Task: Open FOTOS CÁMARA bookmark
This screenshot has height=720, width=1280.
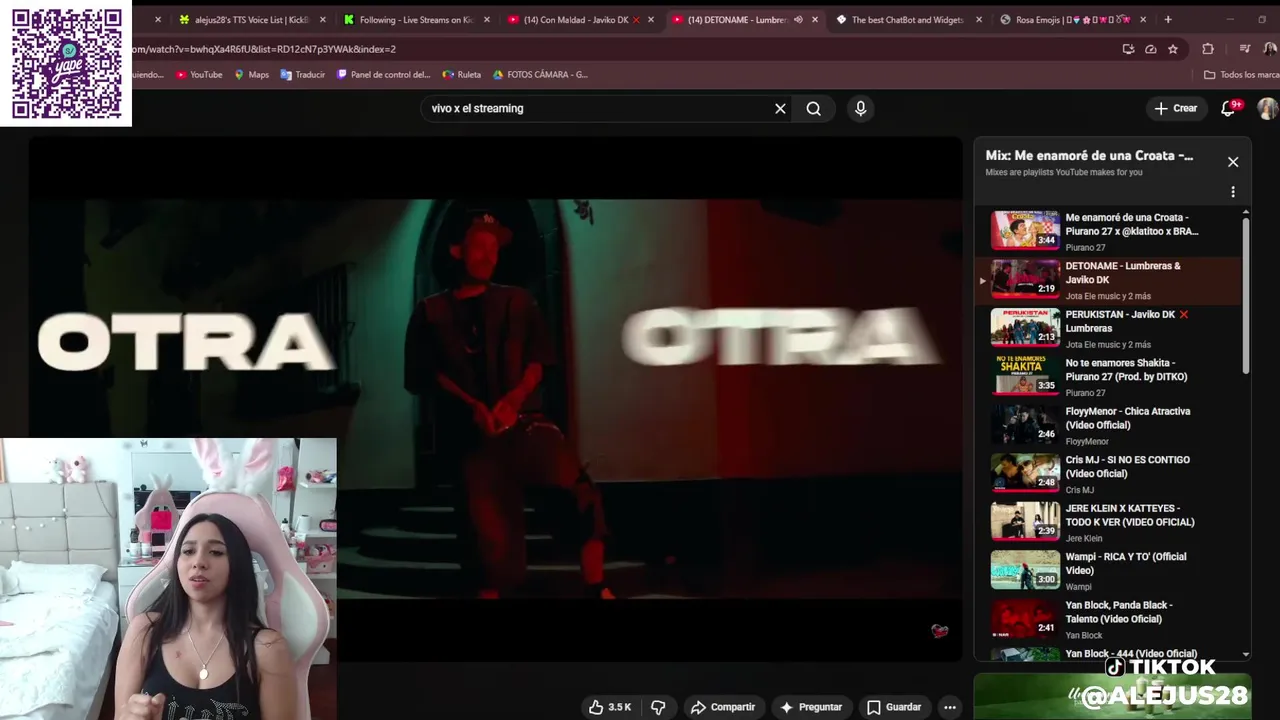Action: (540, 74)
